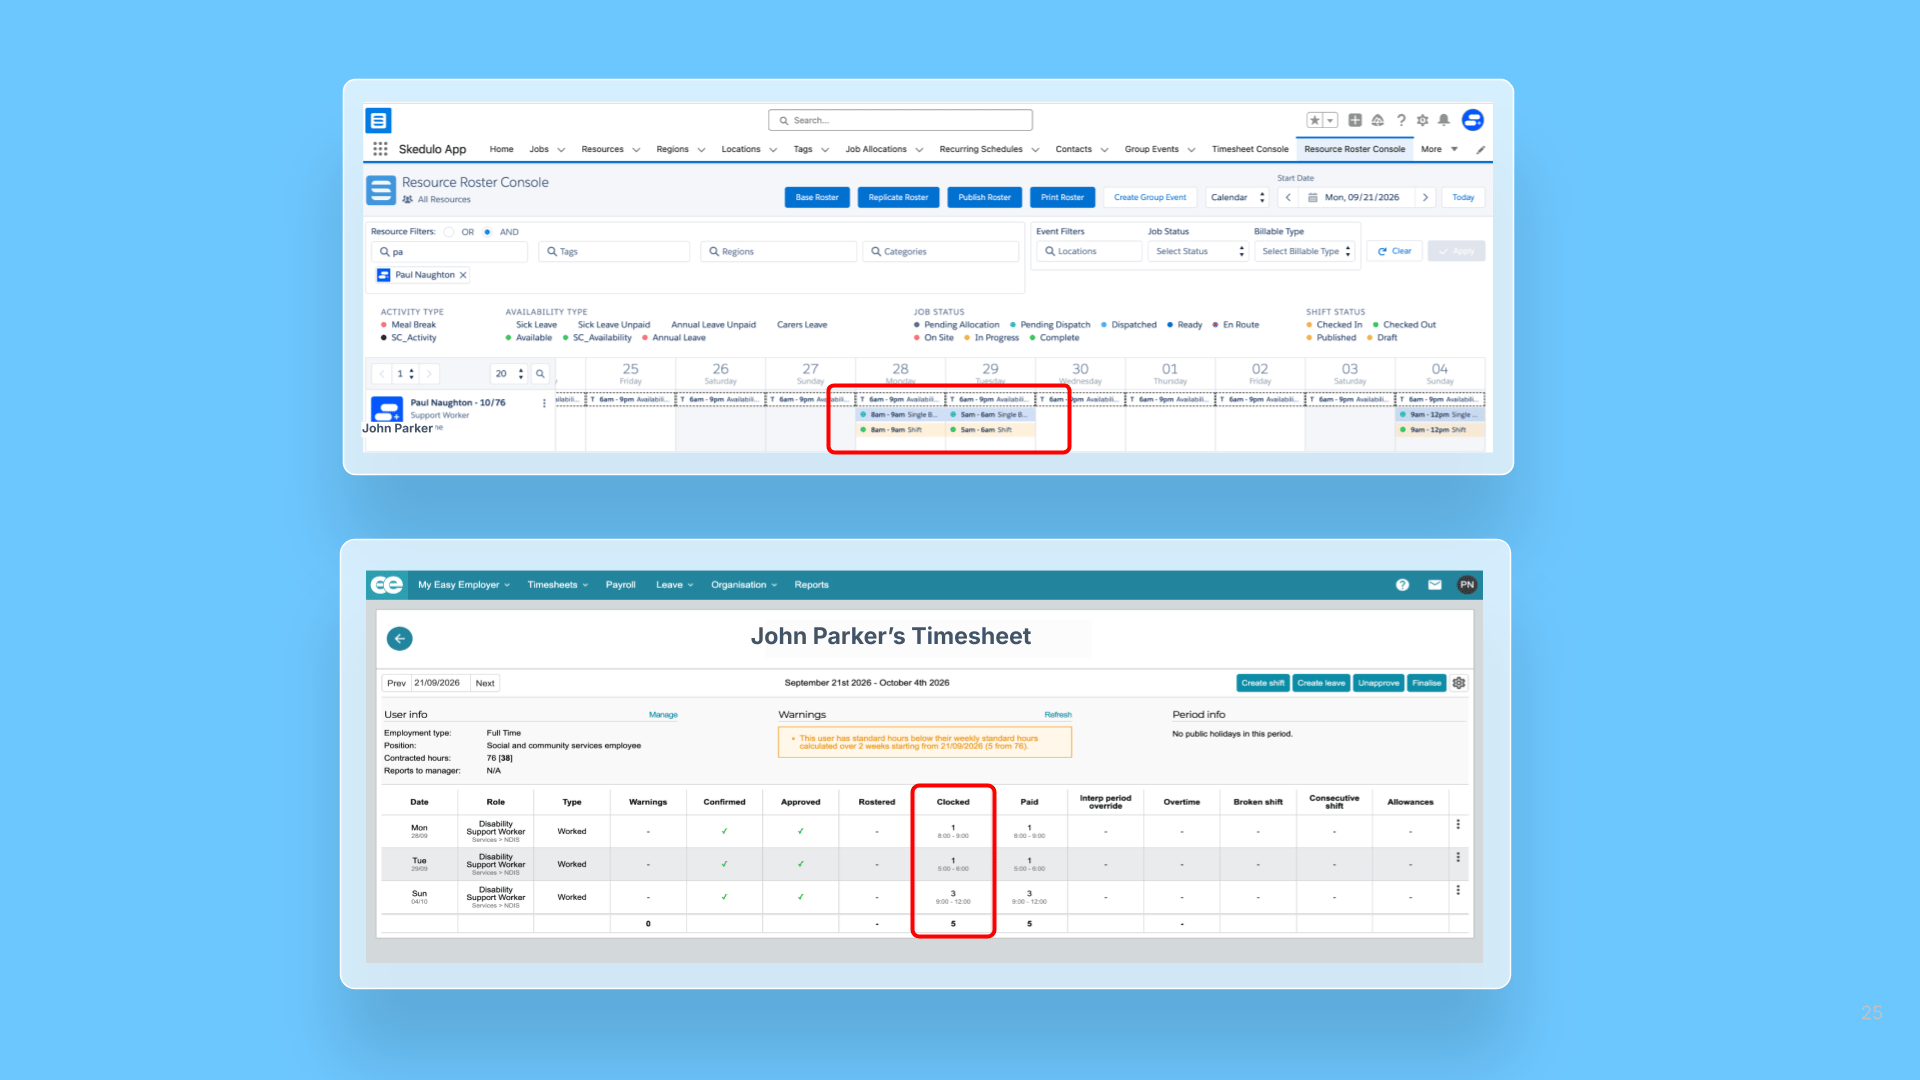This screenshot has height=1080, width=1920.
Task: Open the Timesheet Console tab
Action: point(1250,150)
